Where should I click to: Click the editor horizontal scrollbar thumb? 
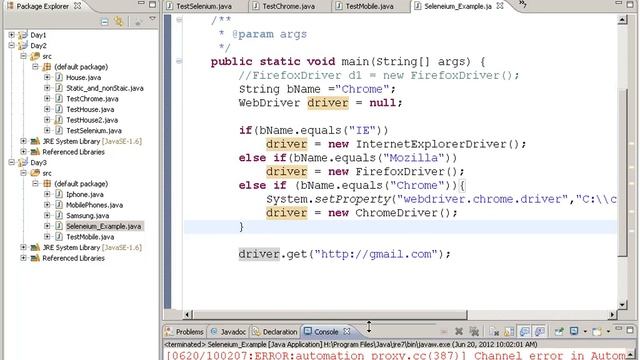[x=330, y=314]
